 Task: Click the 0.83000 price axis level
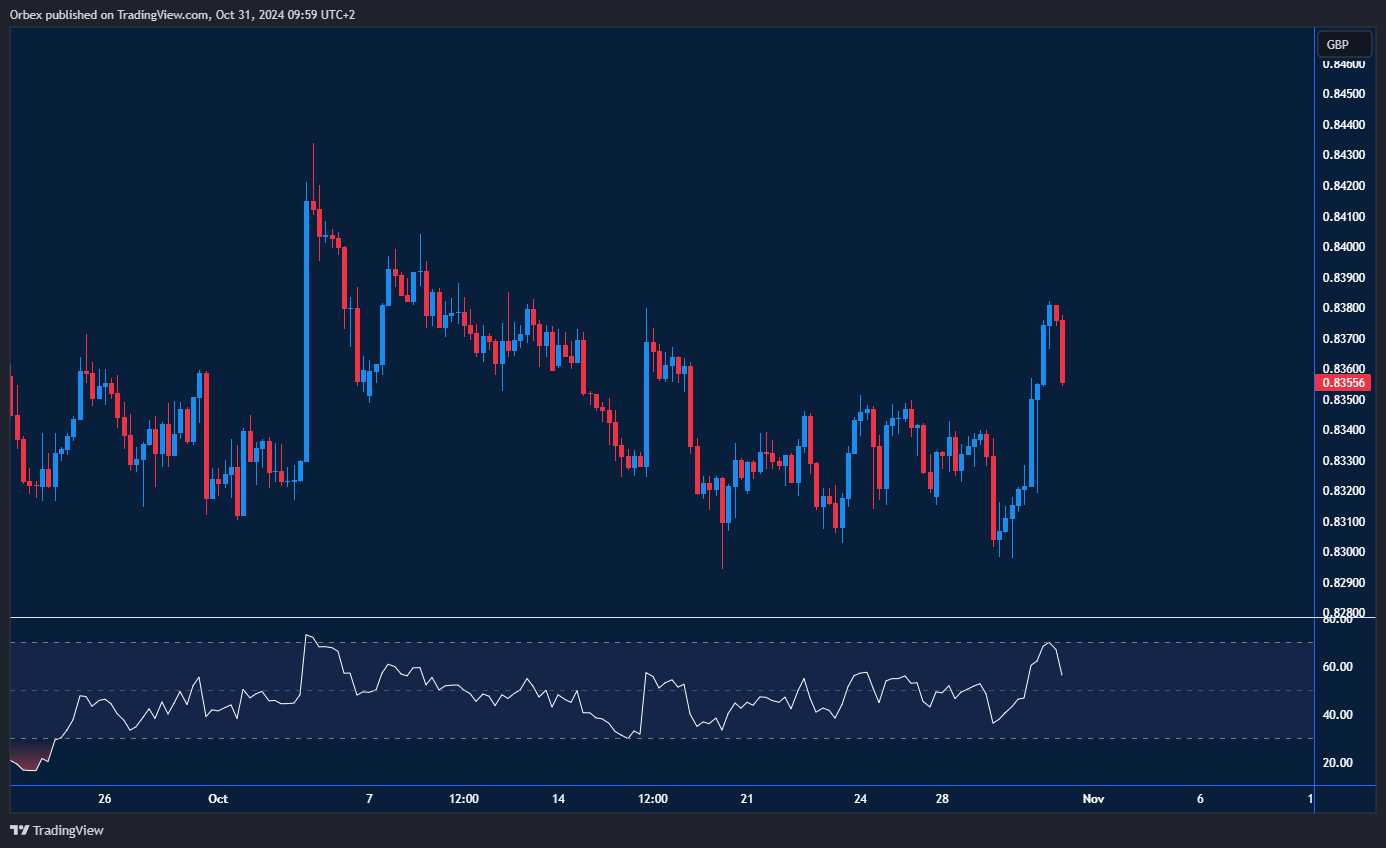(1343, 552)
